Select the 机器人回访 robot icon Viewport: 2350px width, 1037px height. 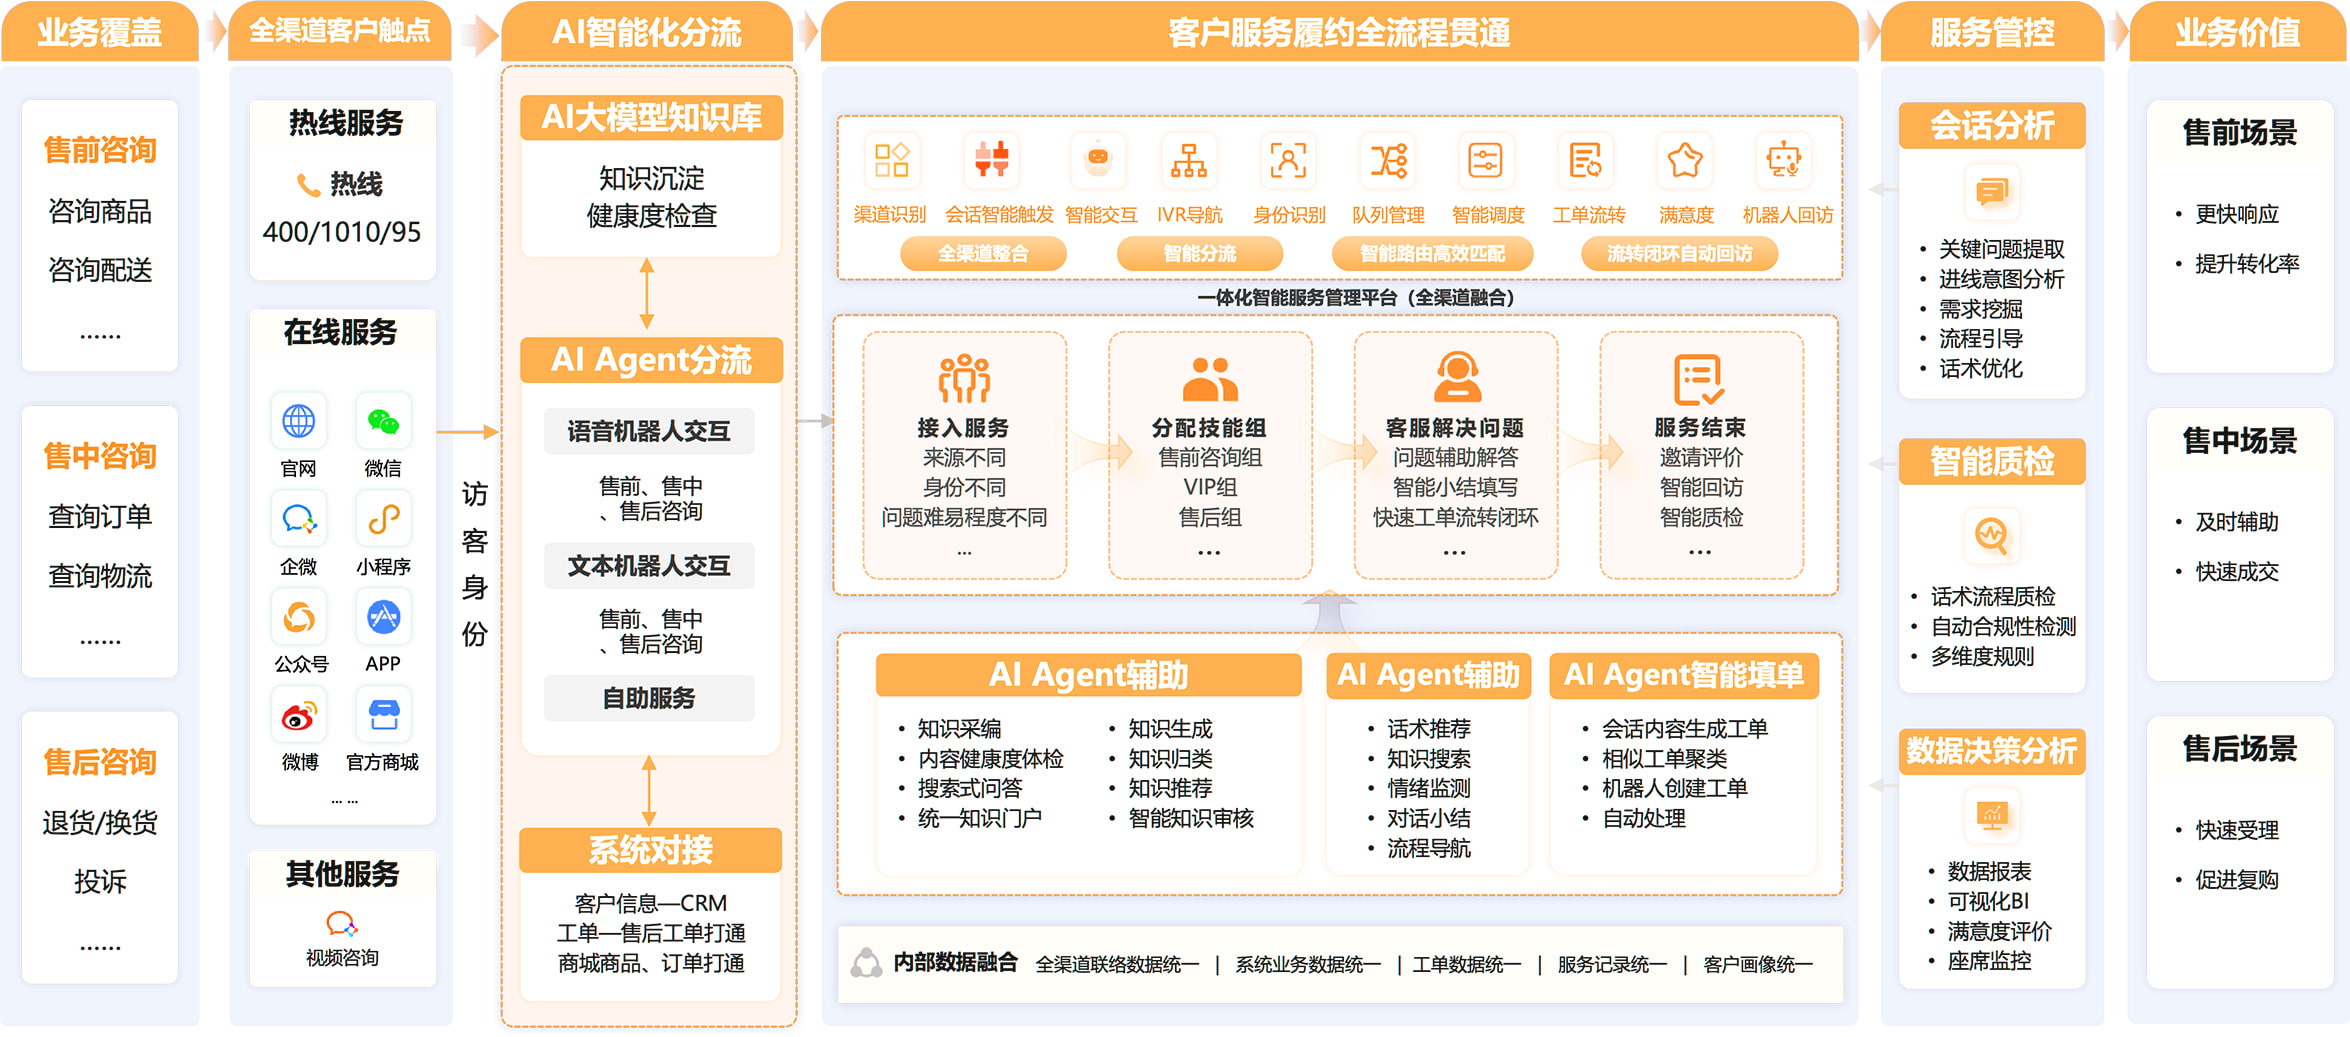point(1784,161)
